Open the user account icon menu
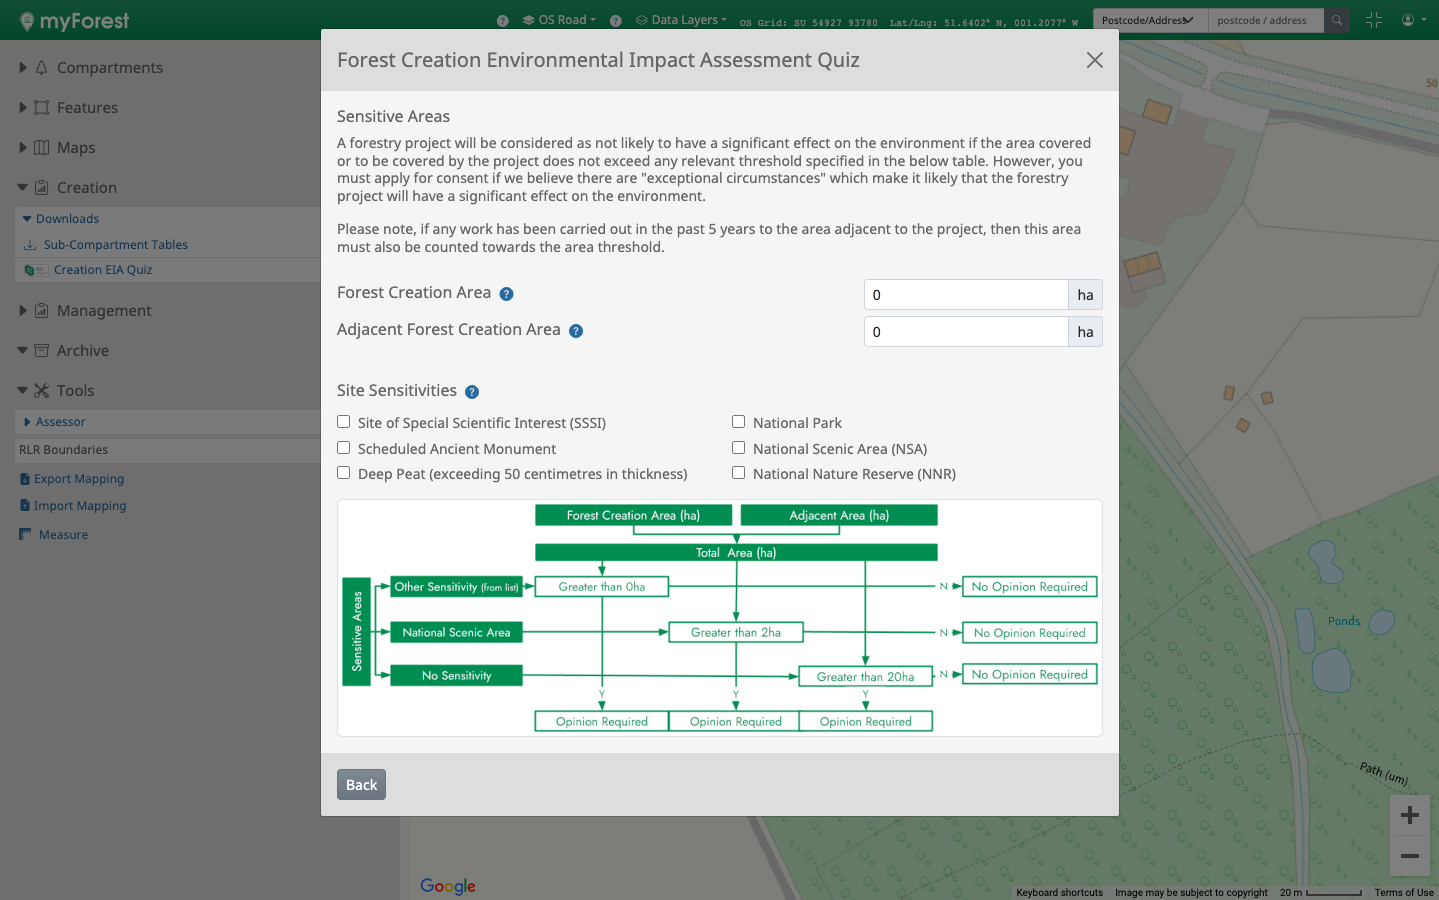Viewport: 1439px width, 900px height. [x=1412, y=20]
